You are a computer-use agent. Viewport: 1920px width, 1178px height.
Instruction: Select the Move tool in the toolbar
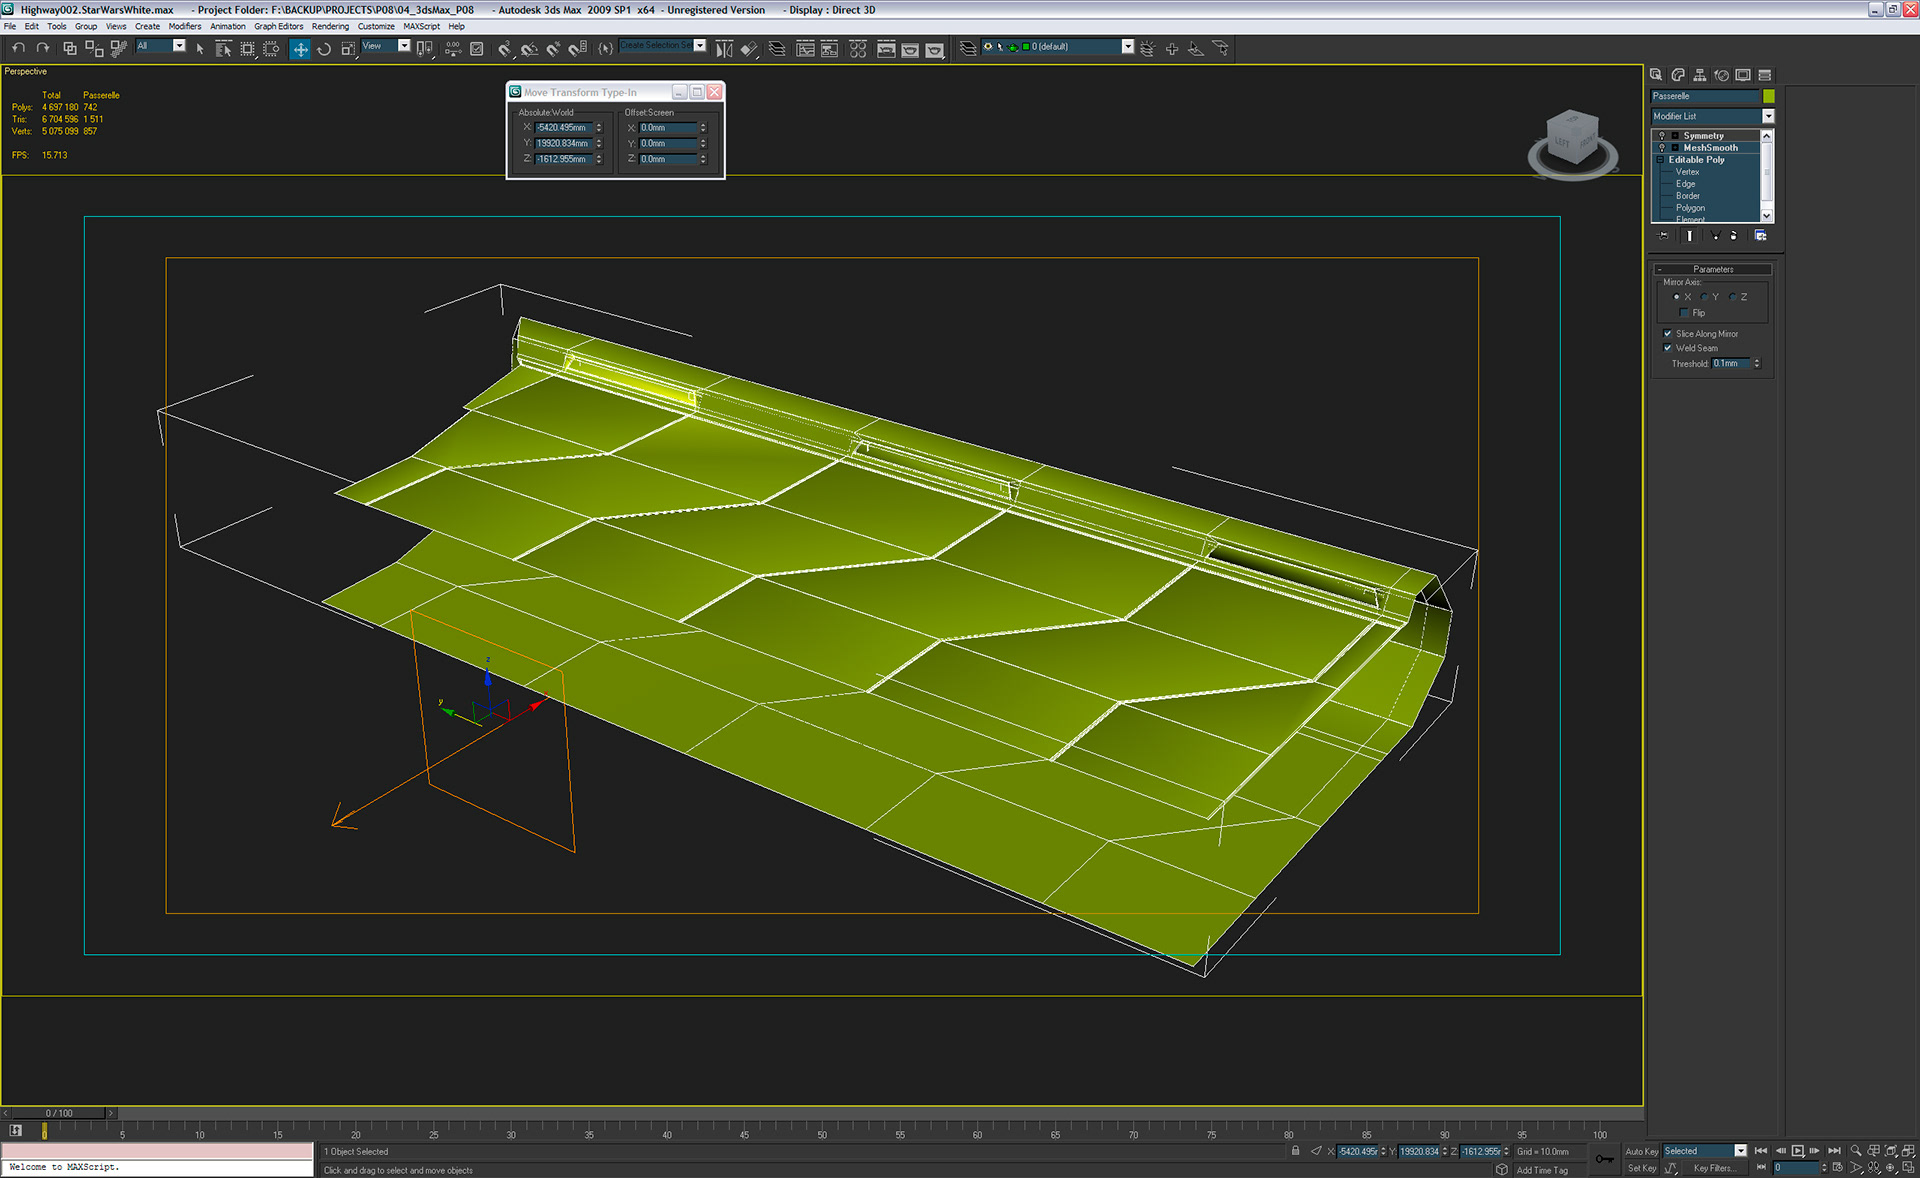coord(300,48)
